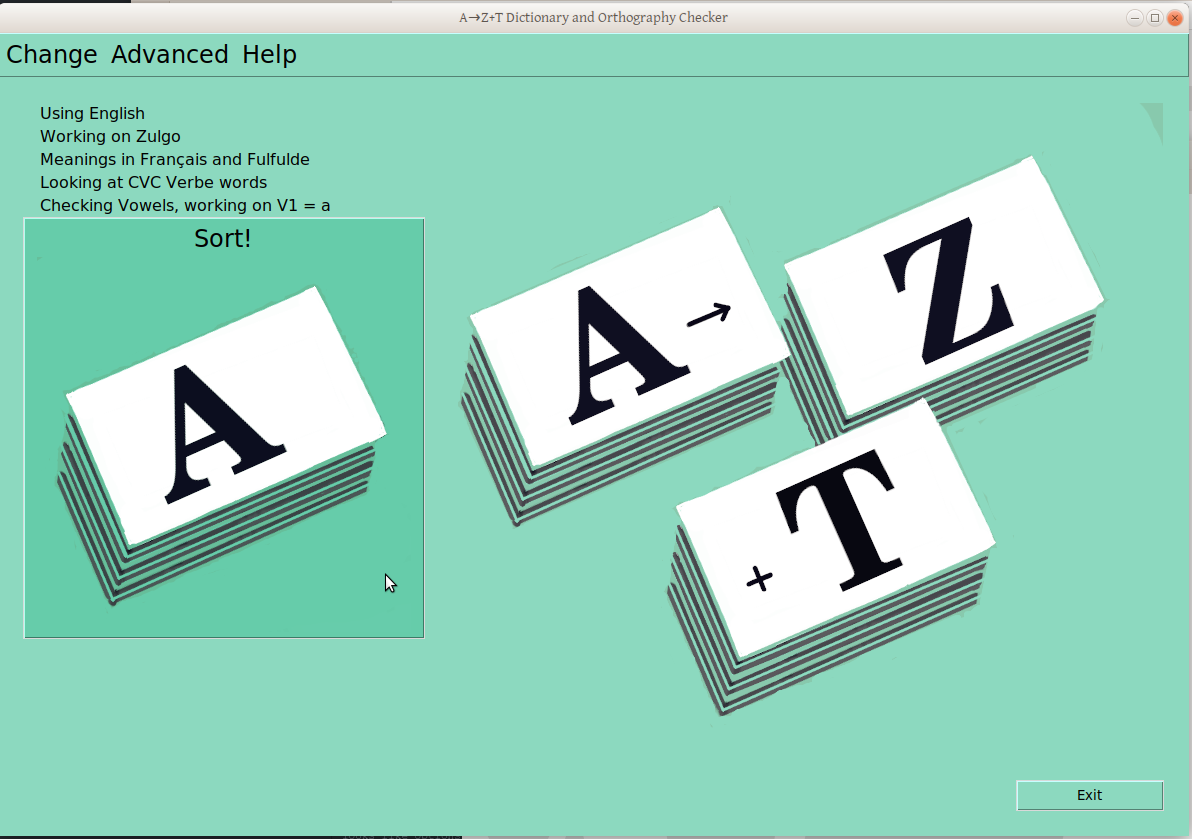This screenshot has width=1192, height=839.
Task: Open the Advanced menu
Action: pyautogui.click(x=170, y=55)
